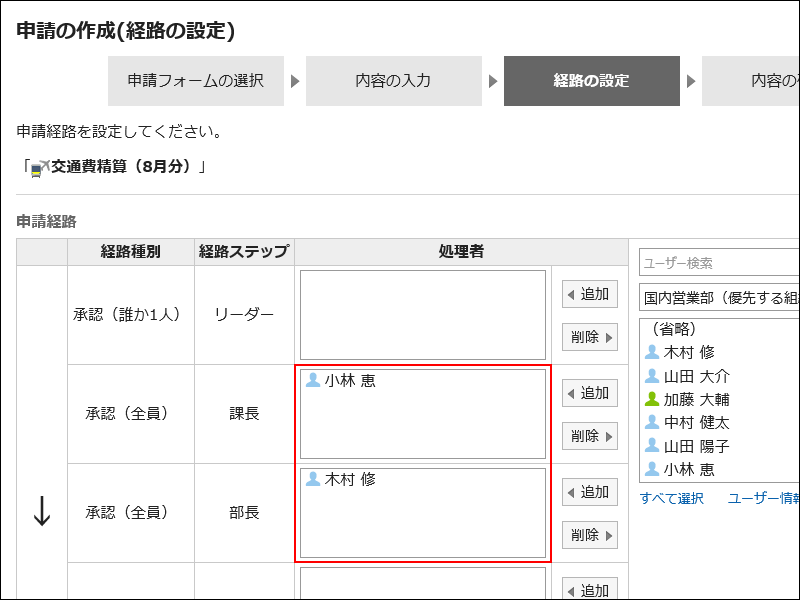Click the 承認（誰か1人） cell

(131, 315)
